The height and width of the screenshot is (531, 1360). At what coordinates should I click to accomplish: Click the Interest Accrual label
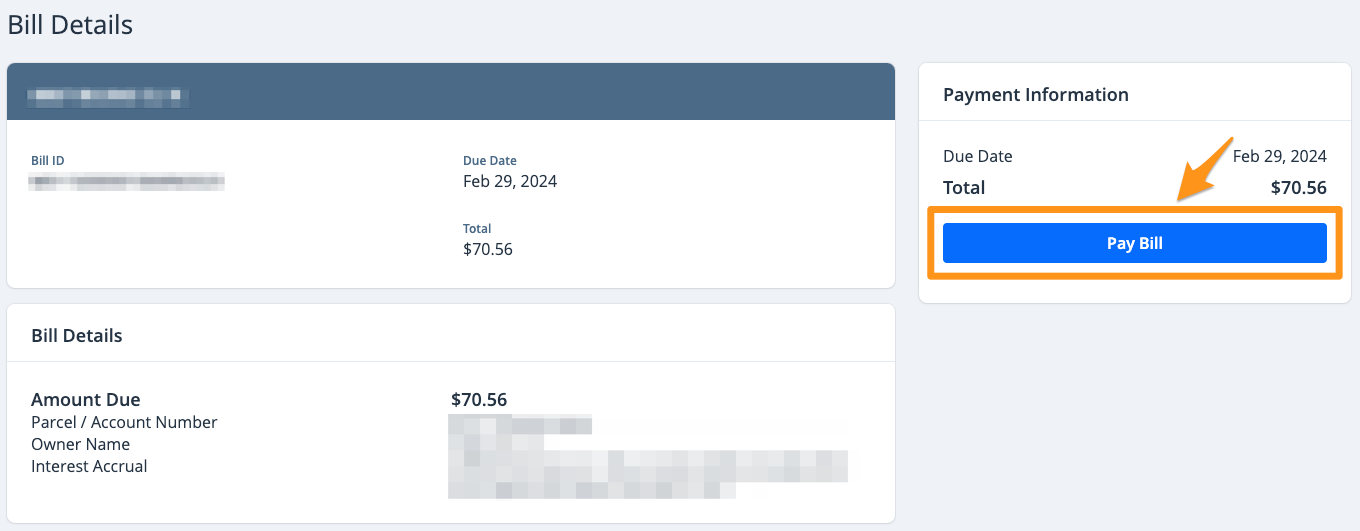pos(89,466)
